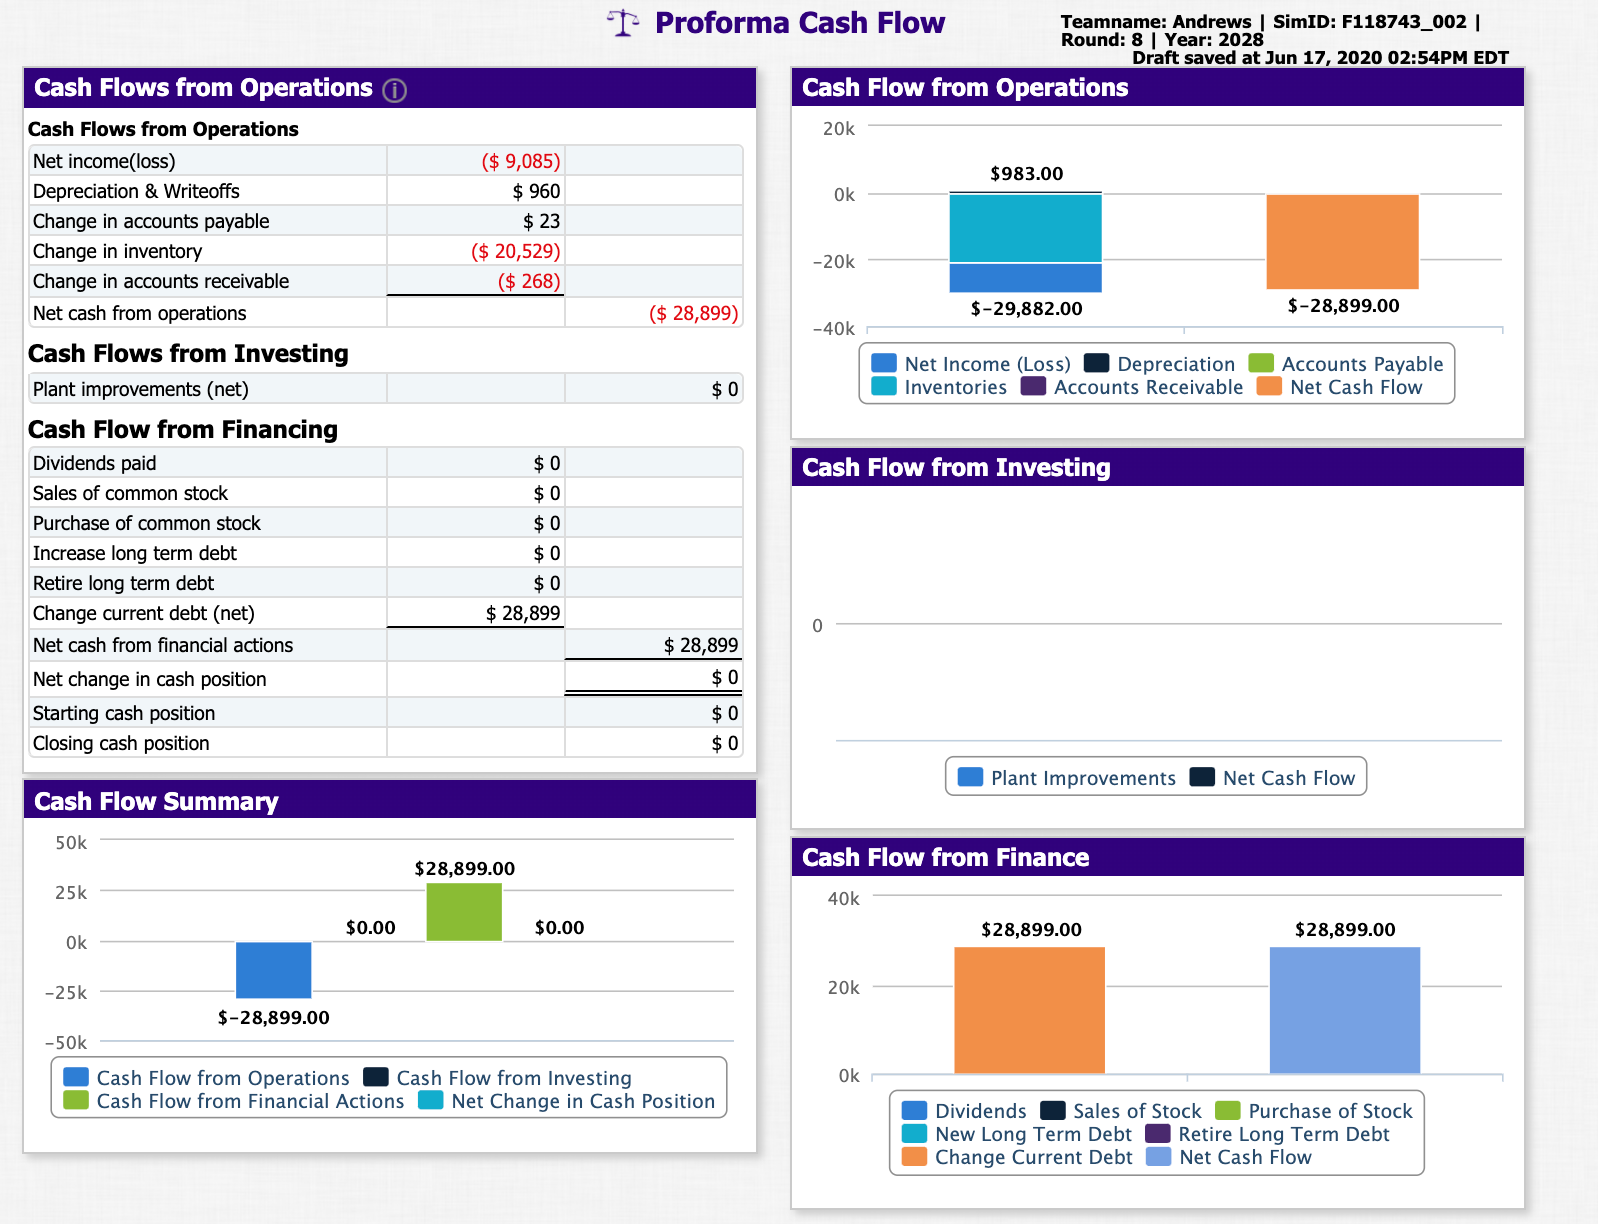Toggle Net Income (Loss) series in Operations chart legend
This screenshot has height=1224, width=1598.
[x=971, y=364]
